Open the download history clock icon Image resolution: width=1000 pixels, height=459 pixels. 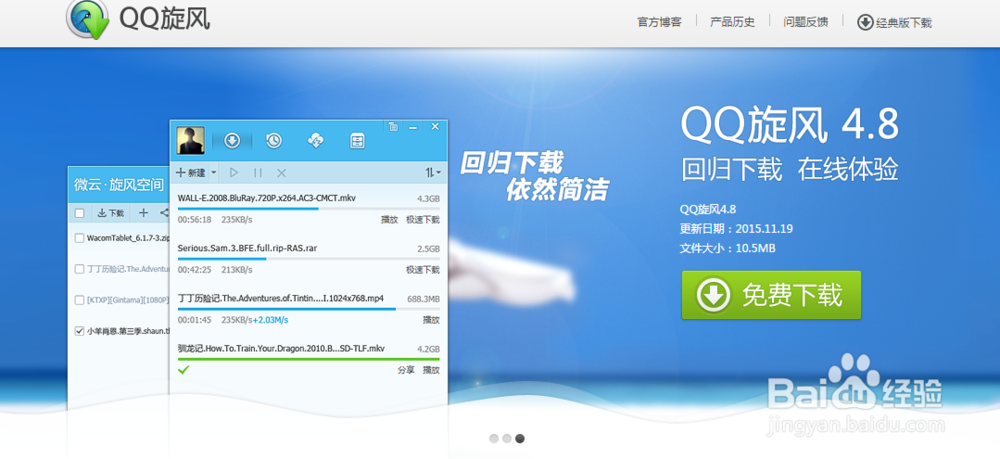click(274, 140)
